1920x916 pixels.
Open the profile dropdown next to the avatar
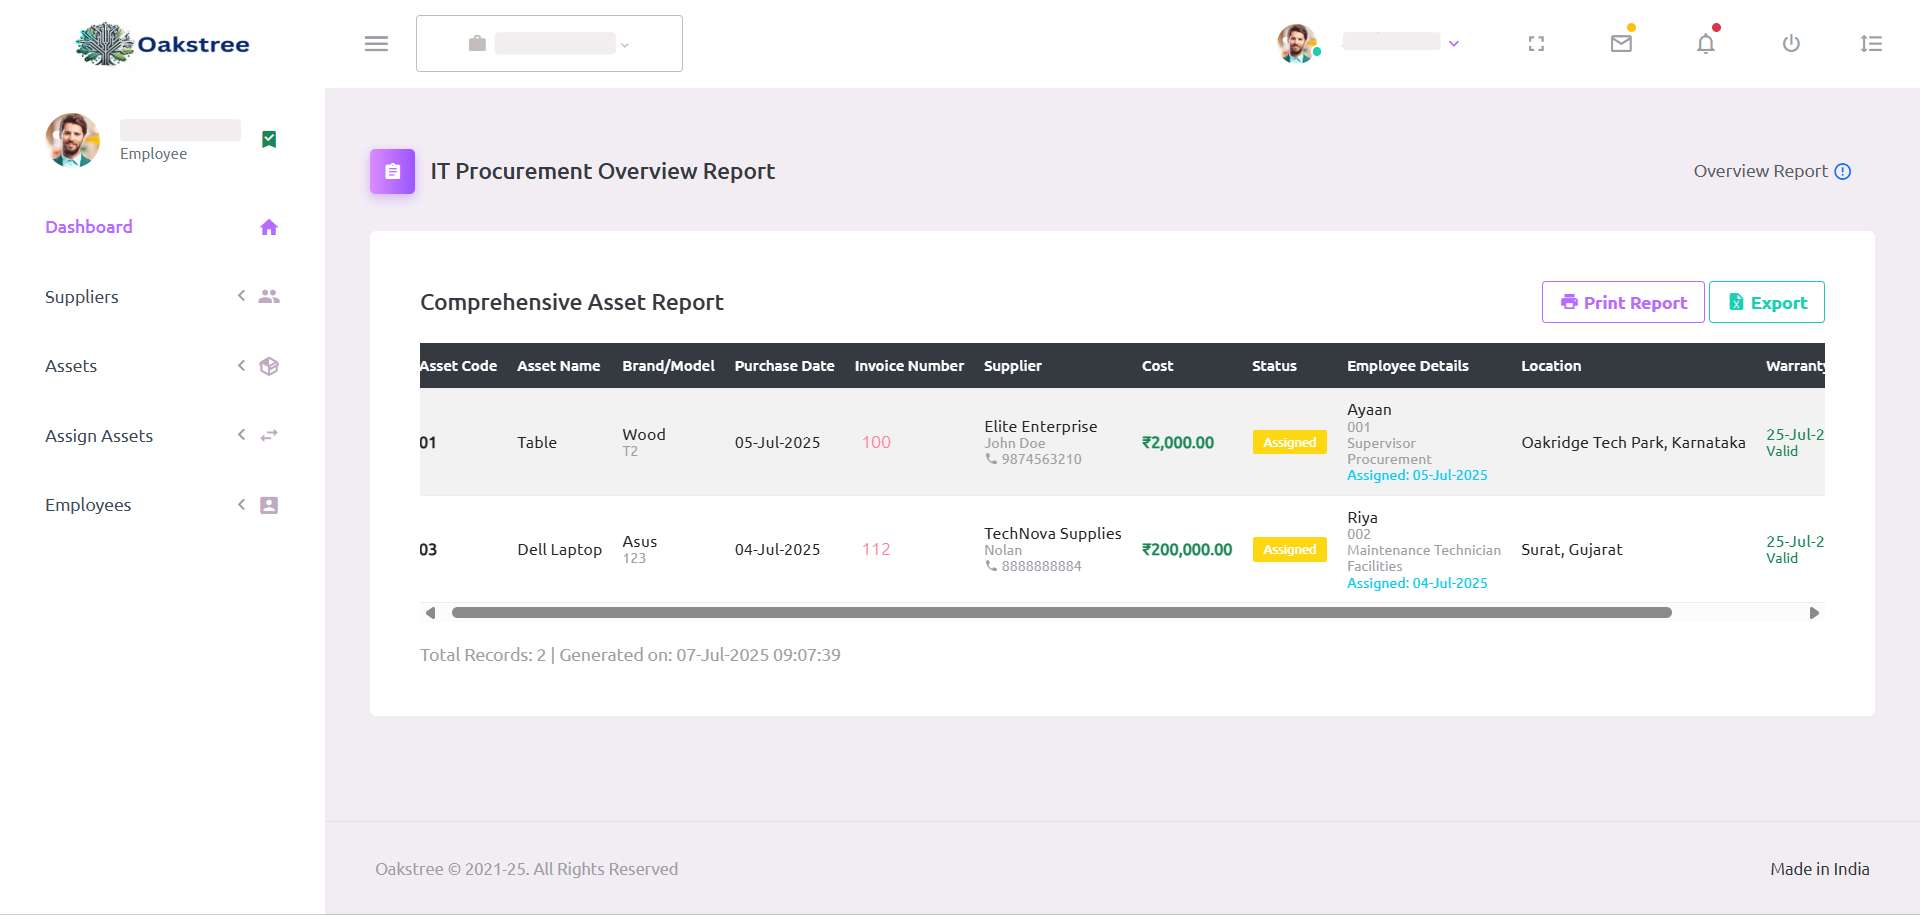pyautogui.click(x=1453, y=43)
